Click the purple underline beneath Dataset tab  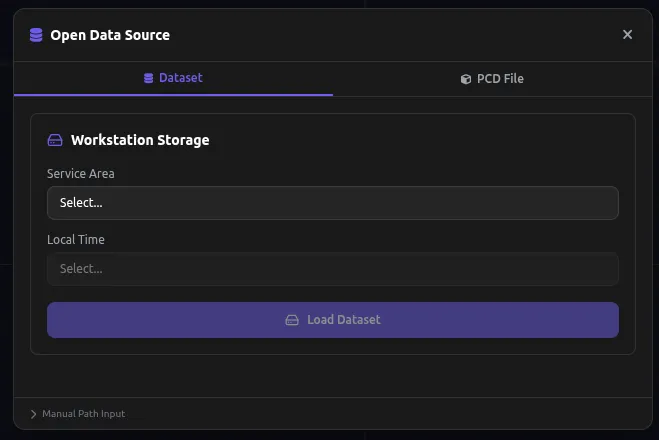point(174,95)
